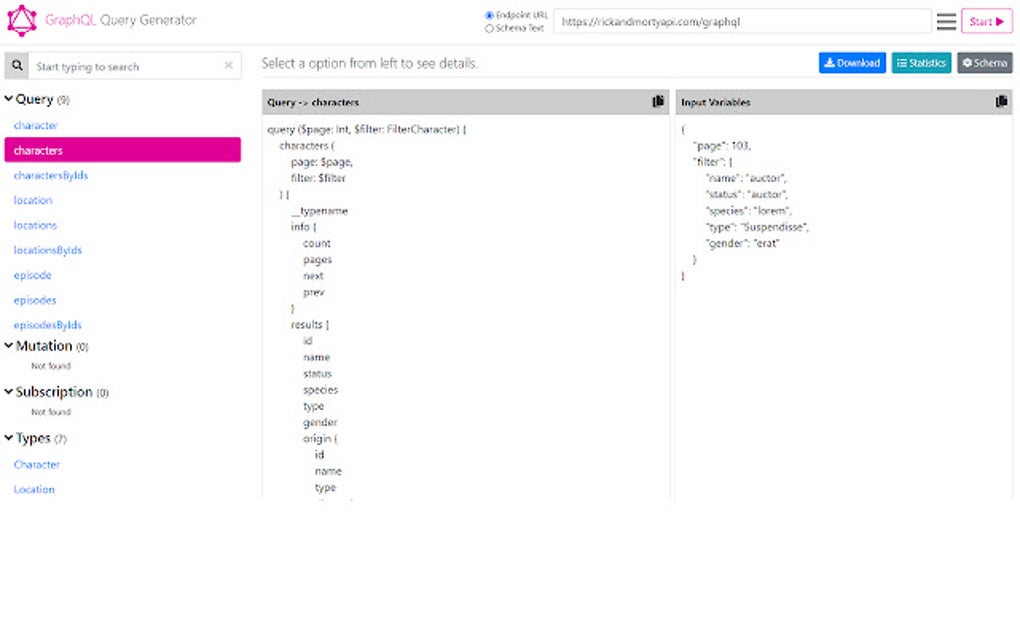Open the hamburger menu next to the URL field
The width and height of the screenshot is (1020, 638).
(946, 20)
